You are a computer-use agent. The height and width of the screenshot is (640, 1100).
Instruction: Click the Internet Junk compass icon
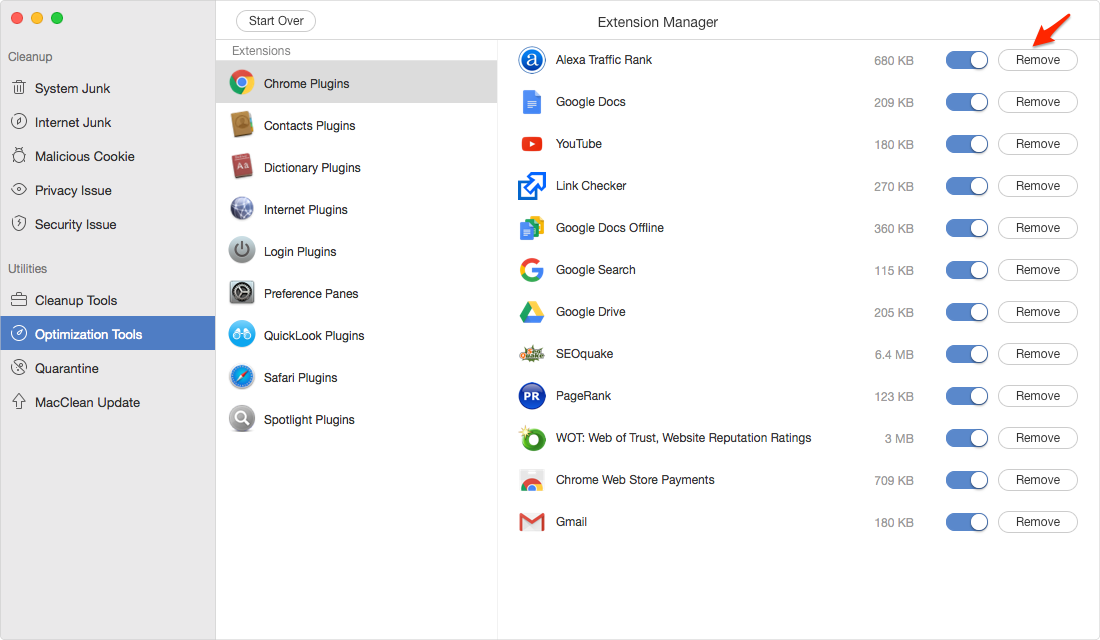[x=19, y=121]
